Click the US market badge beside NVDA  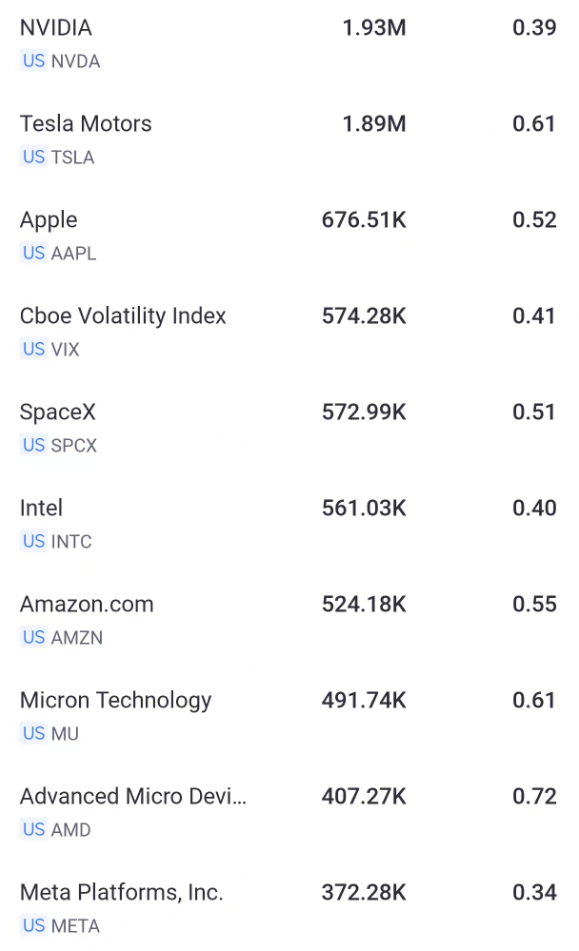click(34, 61)
